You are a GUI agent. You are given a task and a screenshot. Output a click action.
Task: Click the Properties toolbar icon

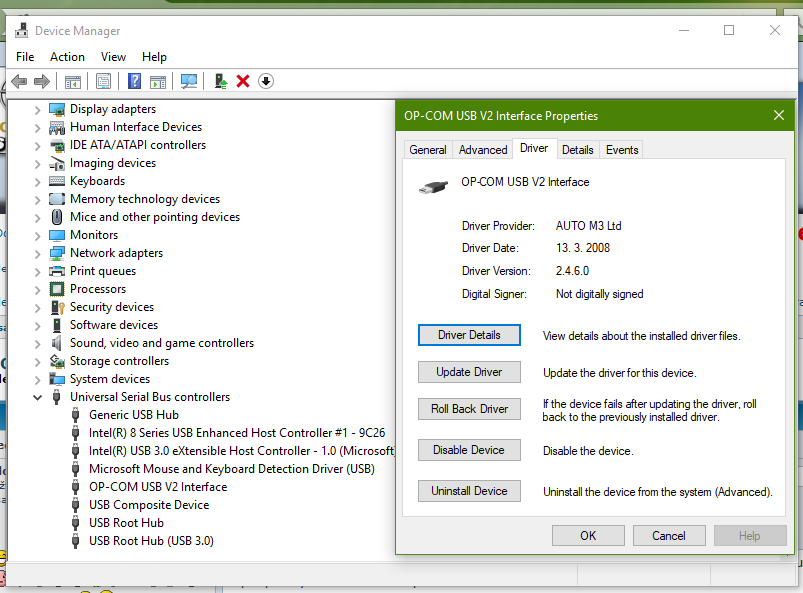103,81
